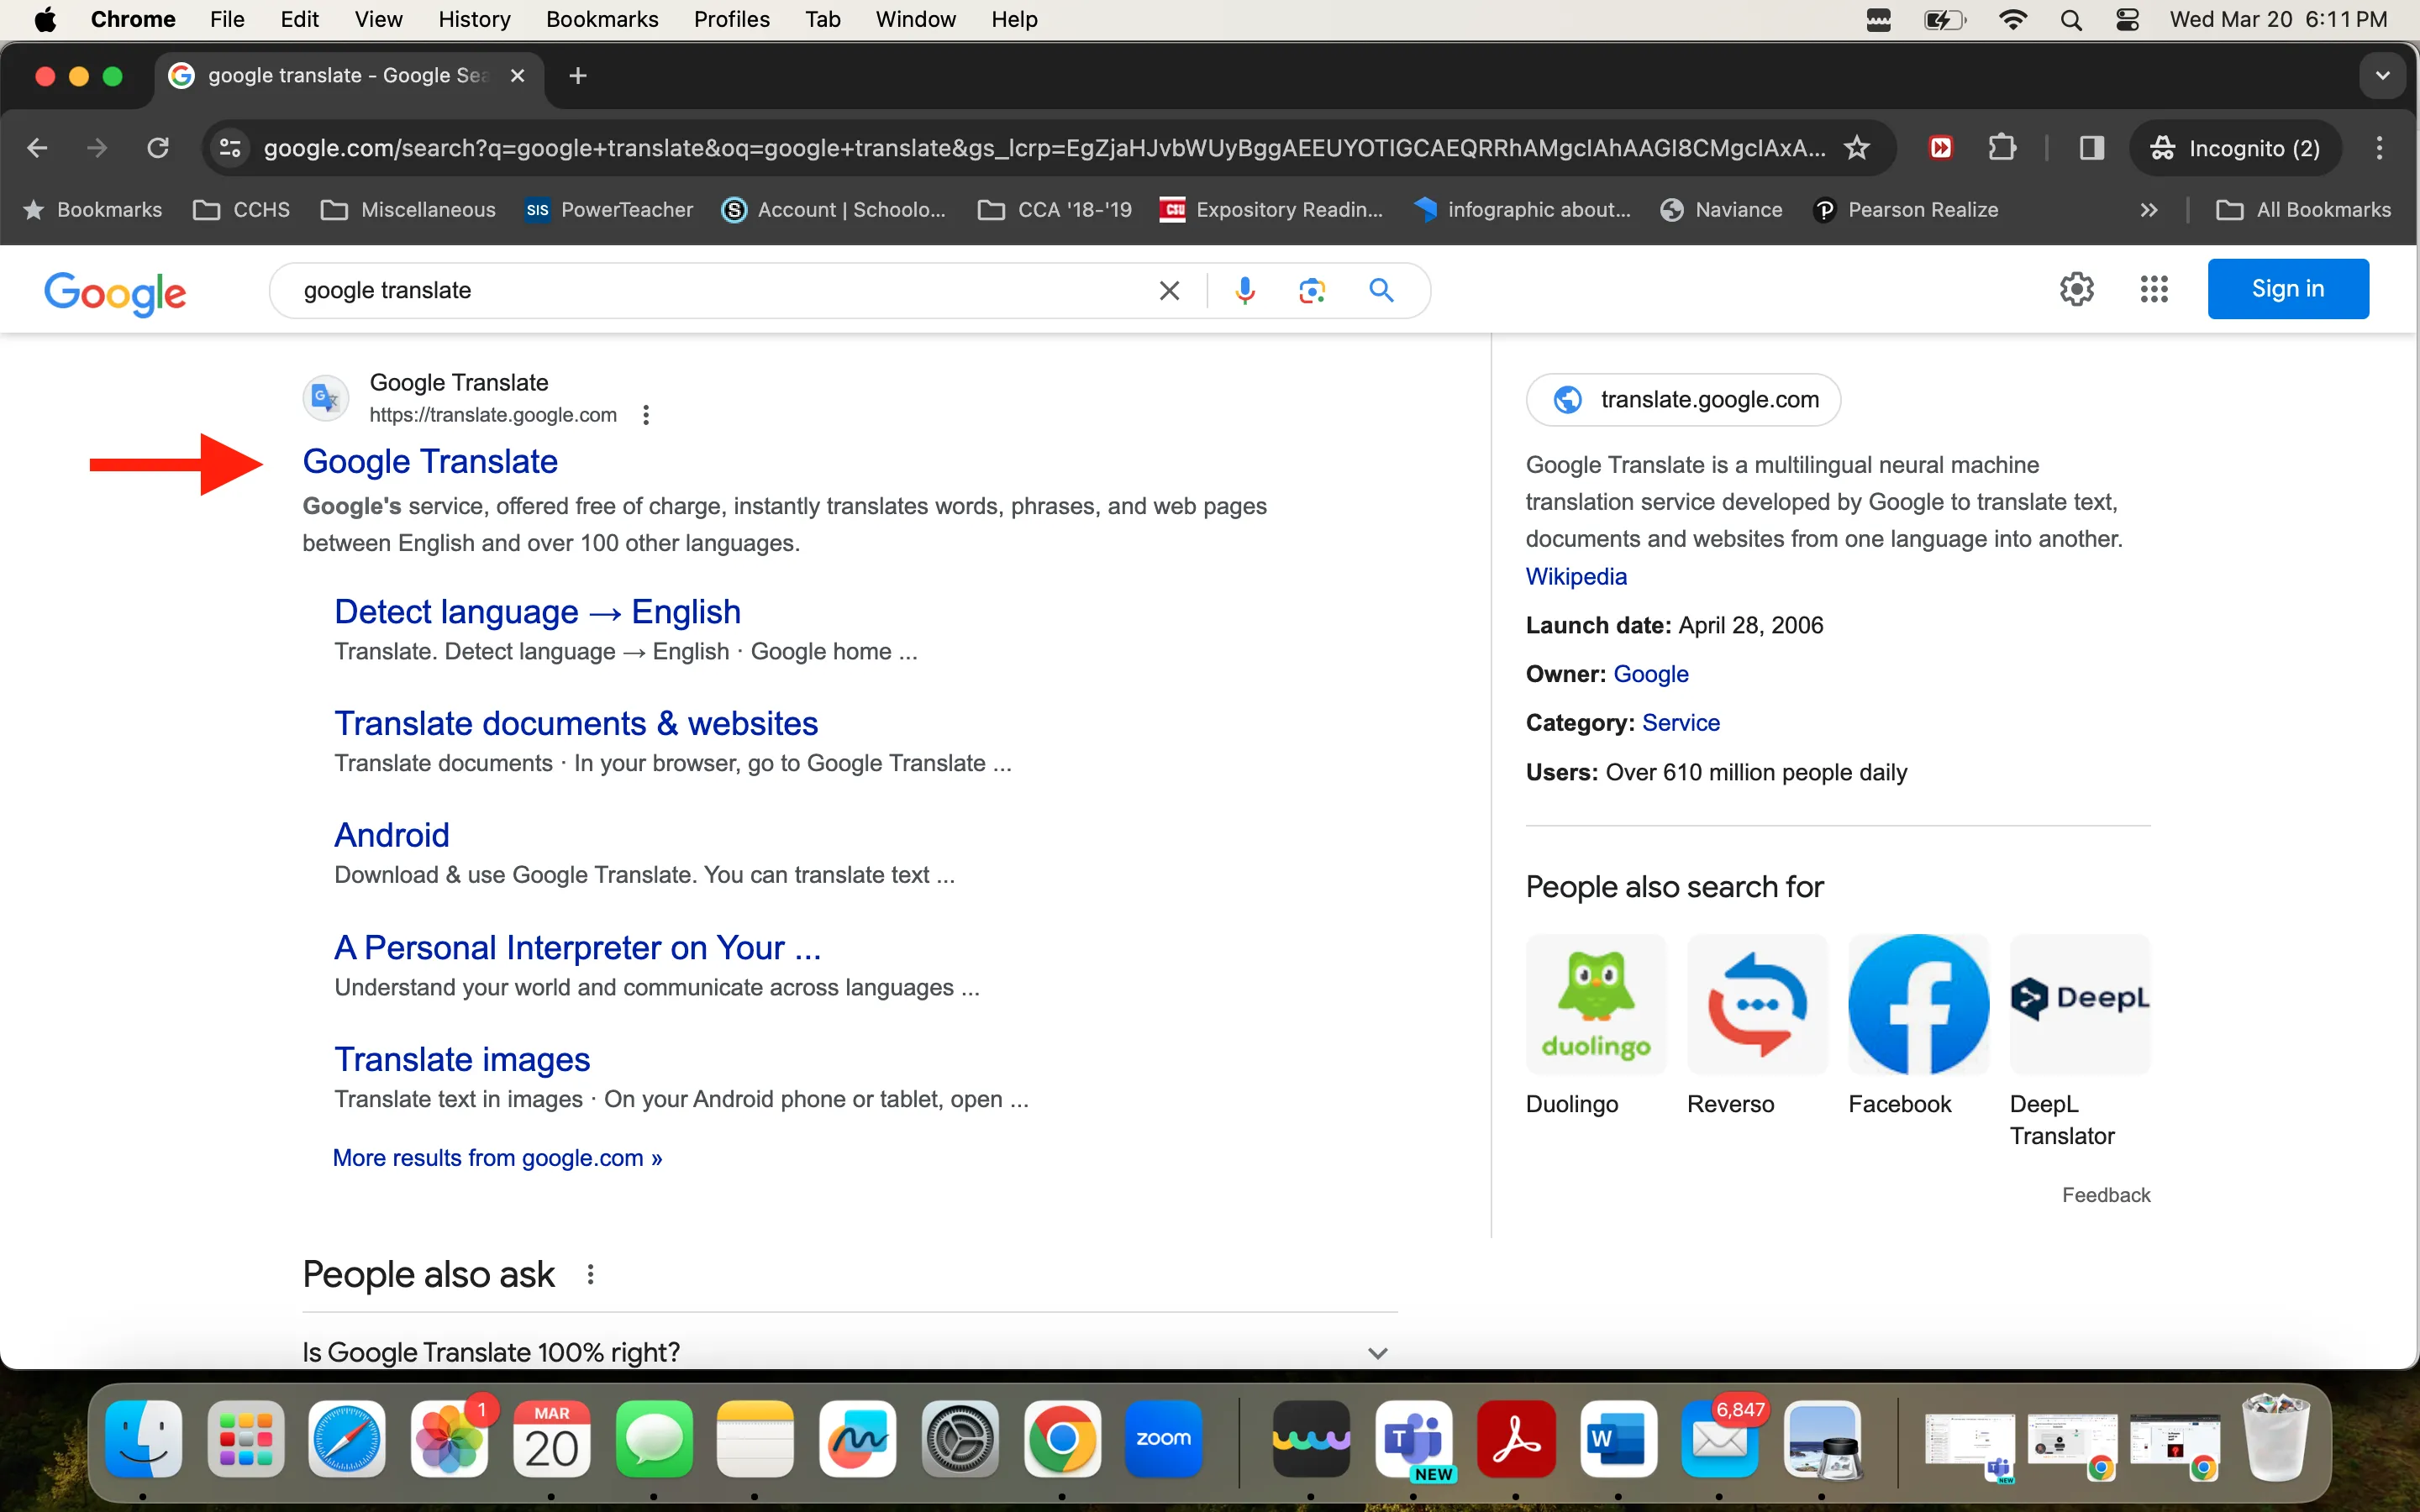This screenshot has height=1512, width=2420.
Task: Click the DeepL Translator icon in related searches
Action: pyautogui.click(x=2077, y=1001)
